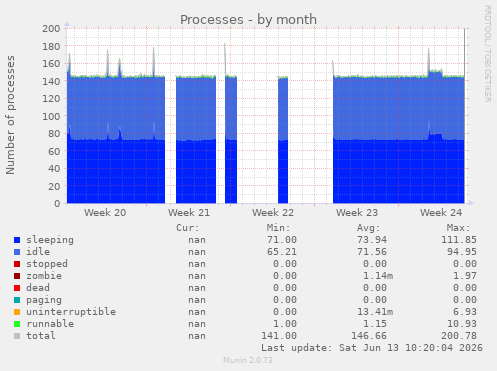
Task: Click the 'Max:' column header
Action: pos(458,228)
